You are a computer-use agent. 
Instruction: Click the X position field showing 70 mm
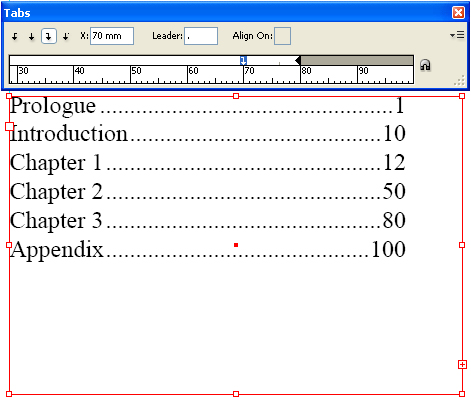click(112, 36)
